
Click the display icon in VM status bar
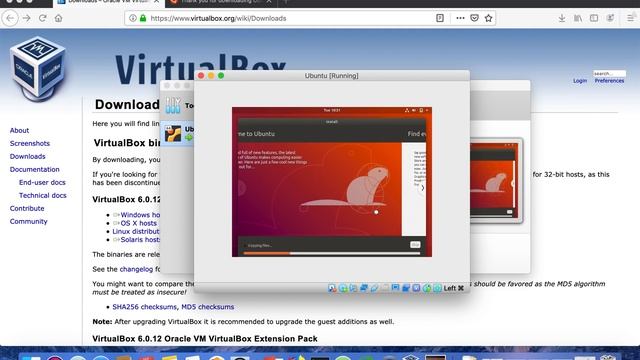395,288
